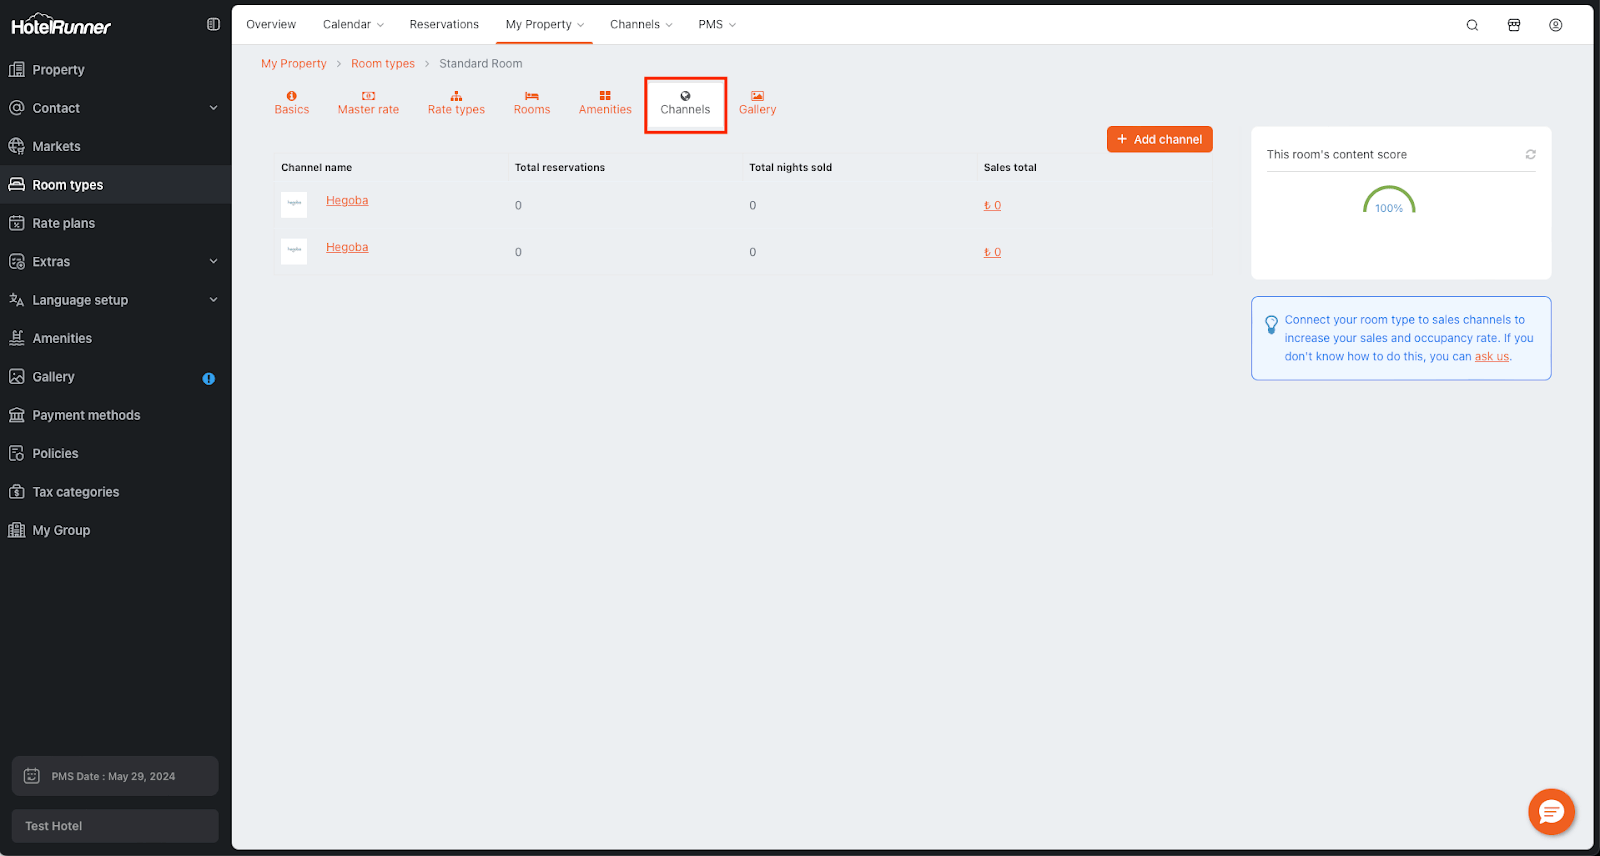Click the 100% content score gauge
The width and height of the screenshot is (1600, 856).
pos(1388,202)
